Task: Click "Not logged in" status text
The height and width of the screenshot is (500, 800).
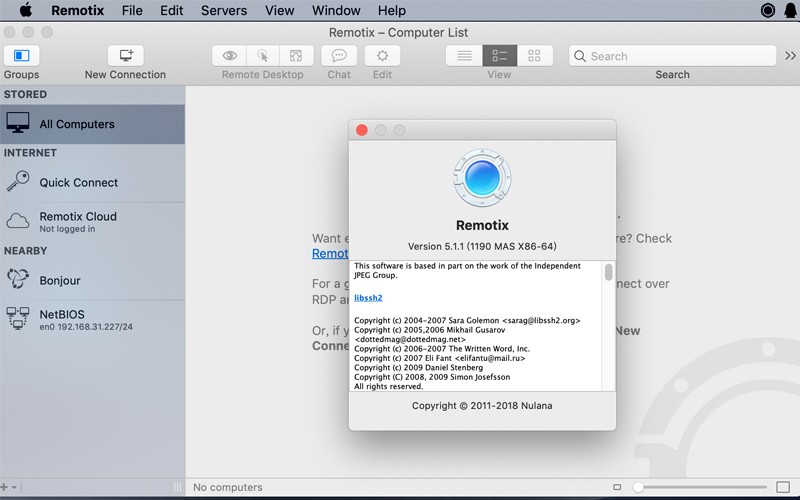Action: pyautogui.click(x=67, y=229)
